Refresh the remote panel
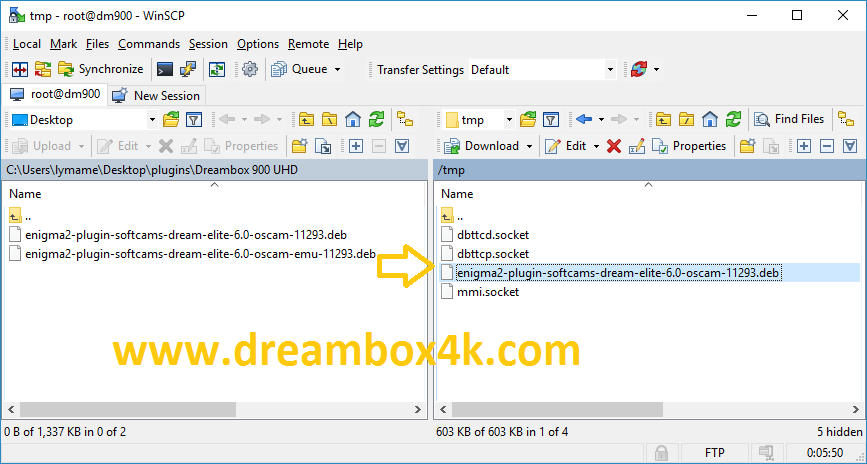867x464 pixels. click(x=734, y=119)
